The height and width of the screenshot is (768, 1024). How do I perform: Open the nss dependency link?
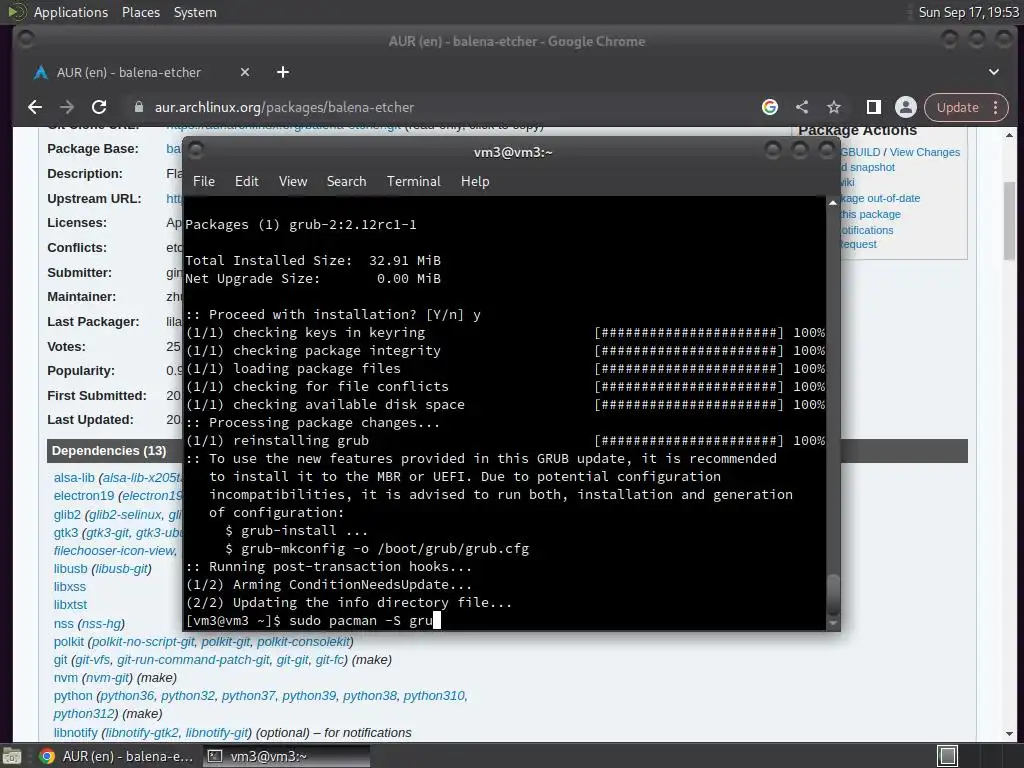[63, 624]
